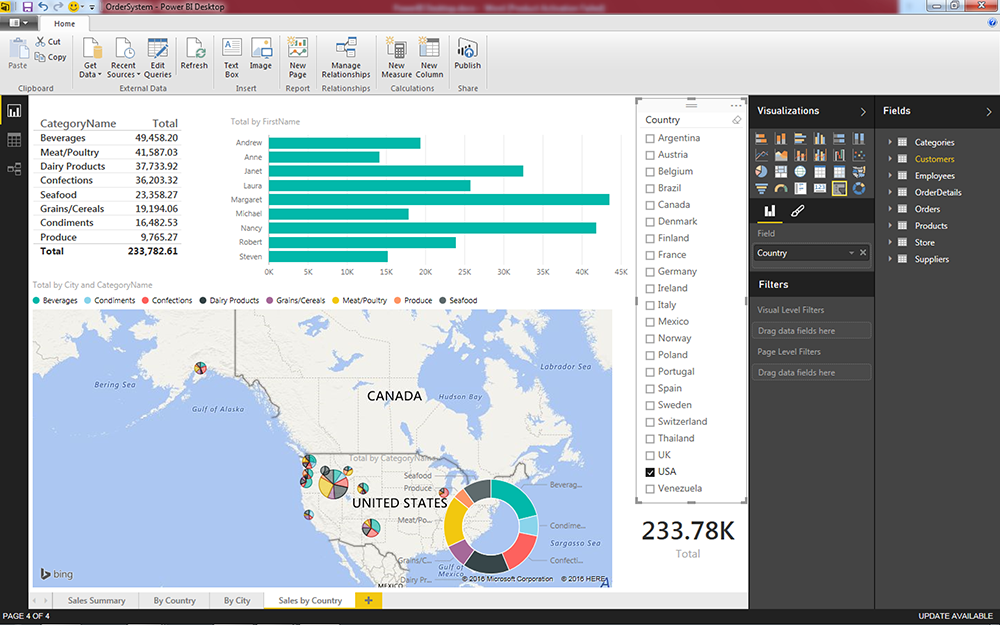Choose the pie chart visualization
Viewport: 1000px width, 625px height.
761,172
